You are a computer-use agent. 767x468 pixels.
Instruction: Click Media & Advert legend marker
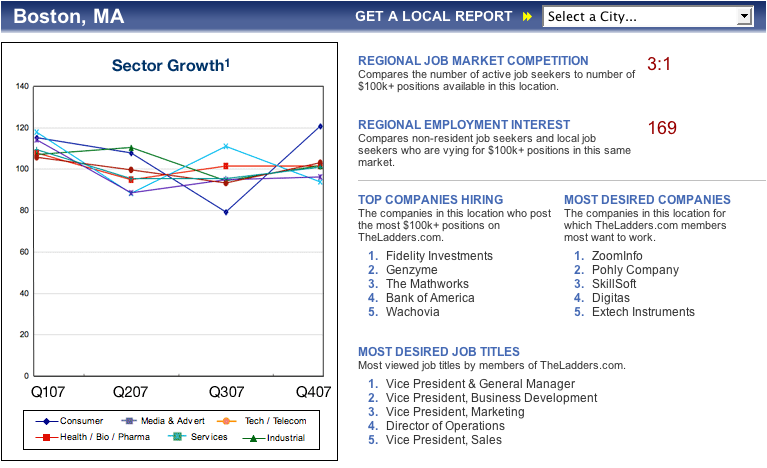129,421
